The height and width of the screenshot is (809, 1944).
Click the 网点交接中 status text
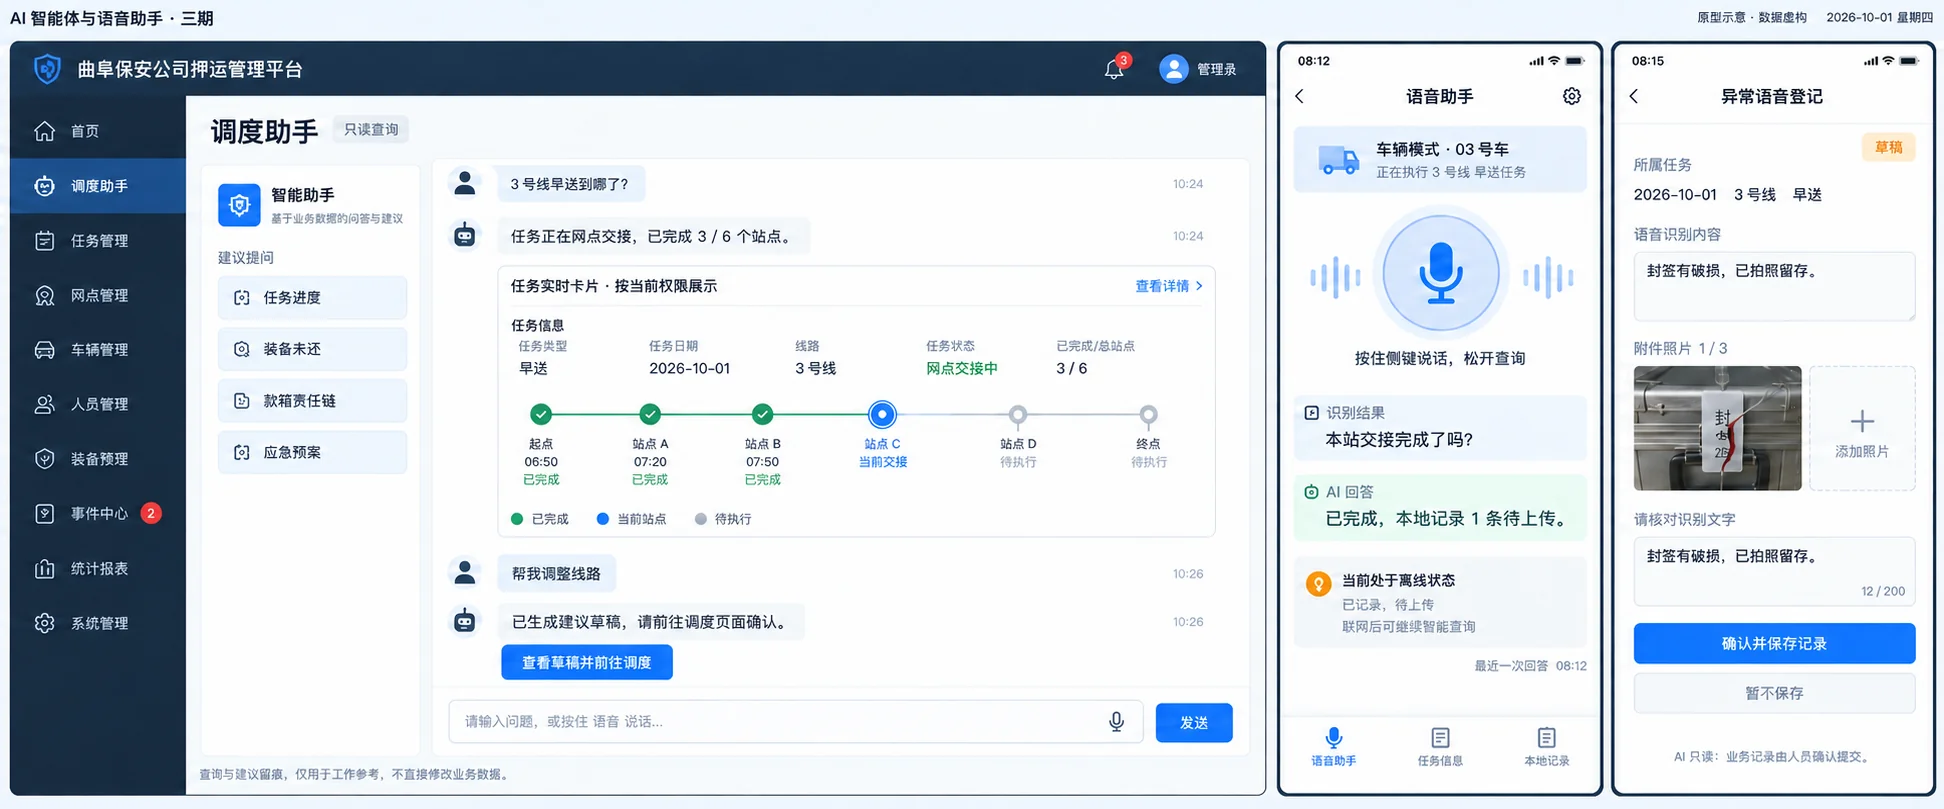[x=961, y=368]
